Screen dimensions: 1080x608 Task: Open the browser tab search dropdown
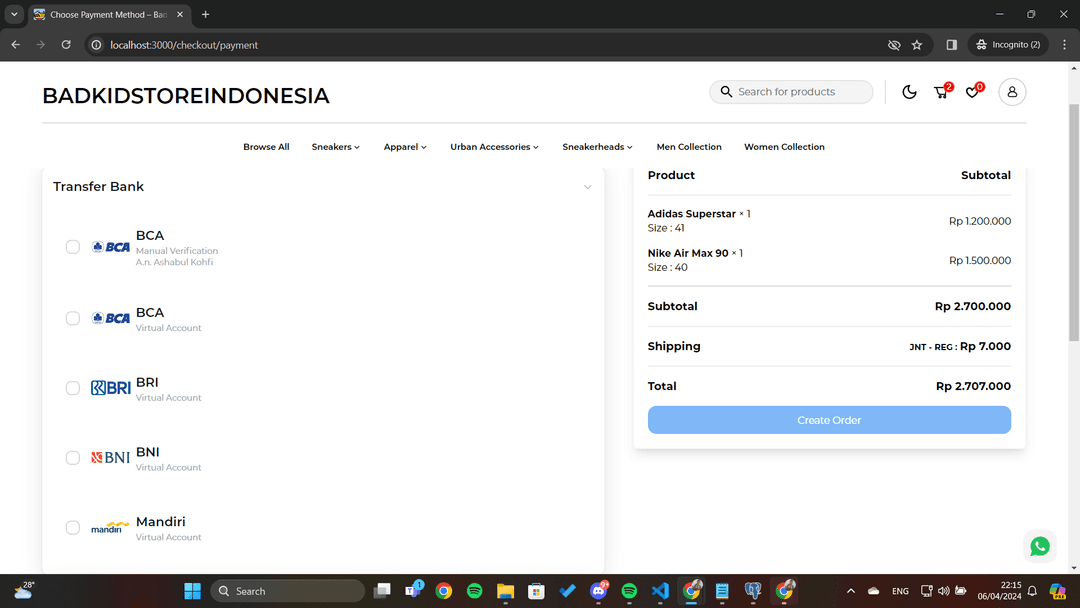point(14,14)
